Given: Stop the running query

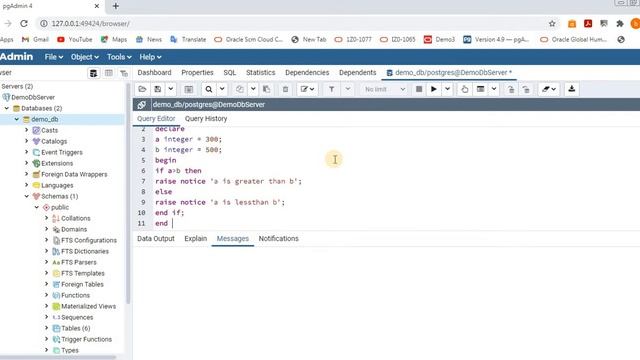Looking at the screenshot, I should click(x=419, y=89).
